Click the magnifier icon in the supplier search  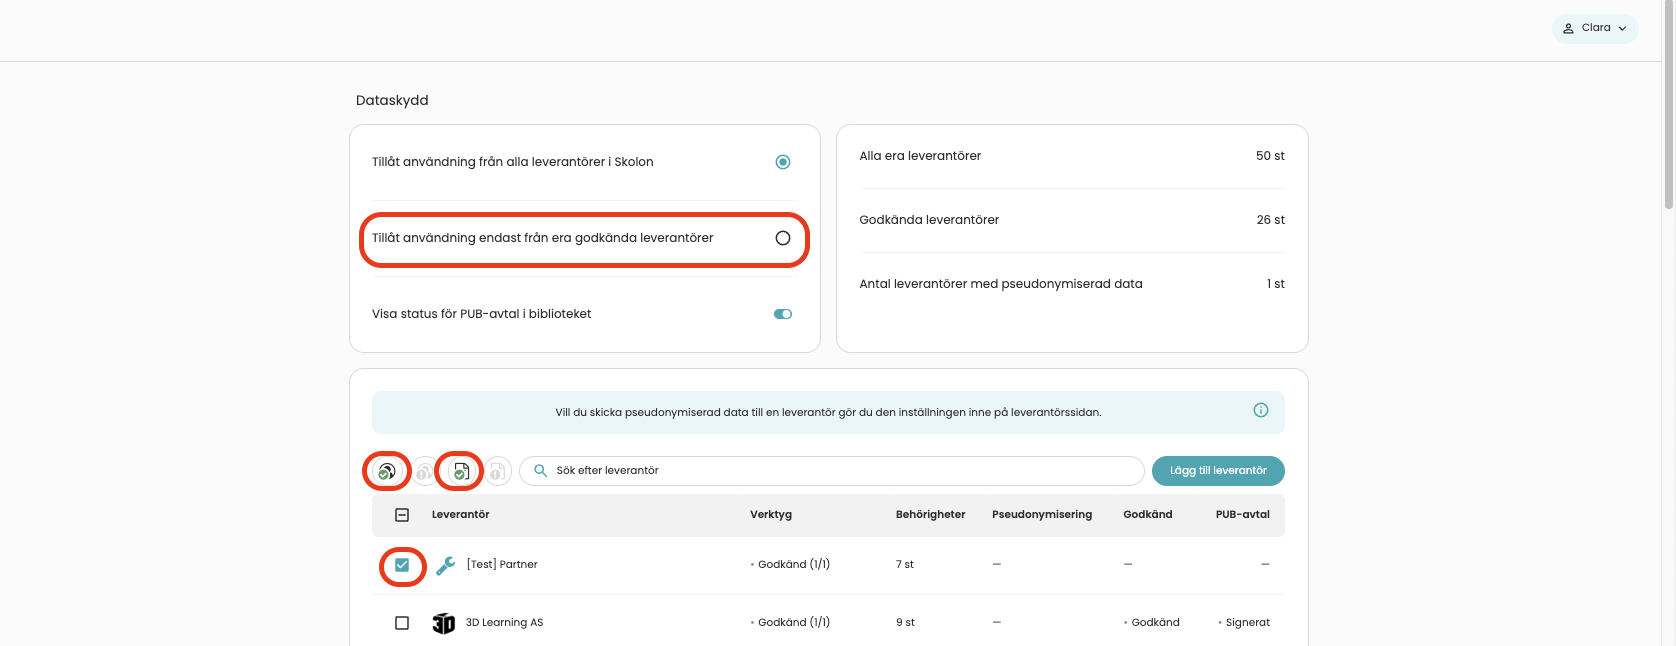click(x=540, y=470)
